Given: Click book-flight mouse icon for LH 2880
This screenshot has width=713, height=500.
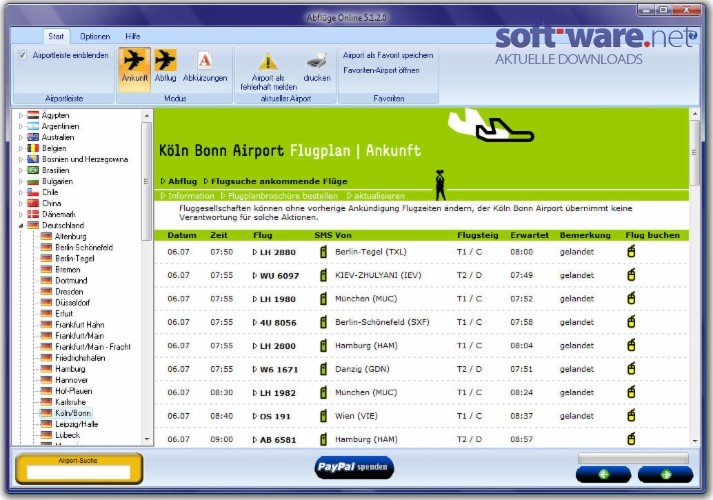Looking at the screenshot, I should [x=631, y=251].
